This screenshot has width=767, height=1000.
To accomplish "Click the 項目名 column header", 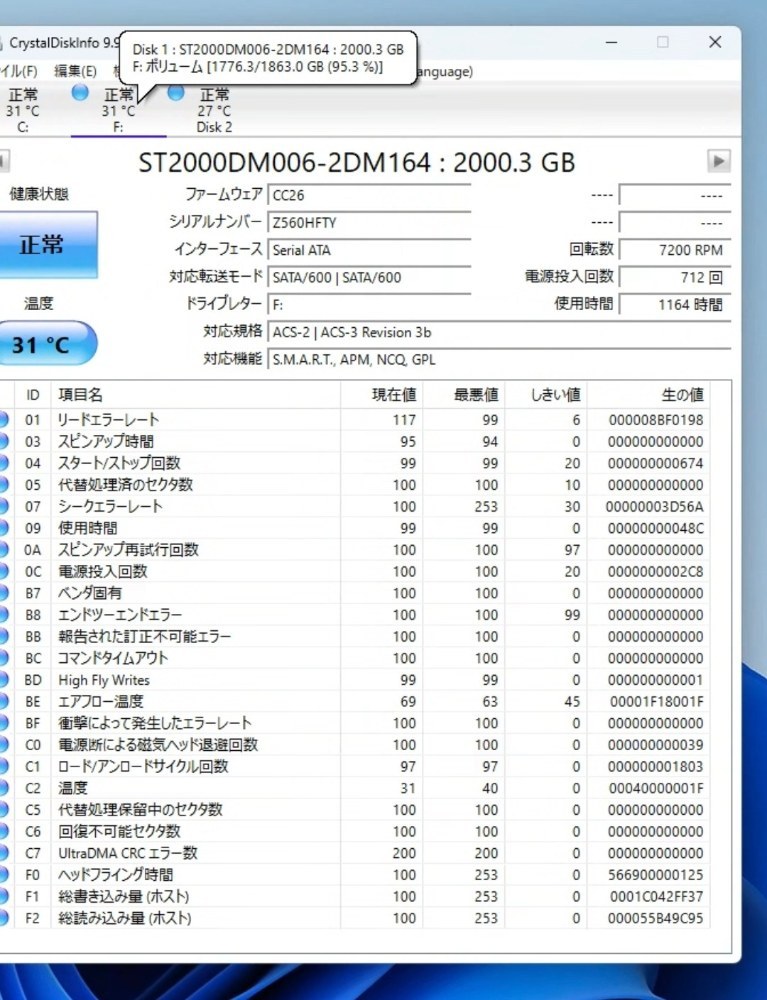I will tap(196, 395).
